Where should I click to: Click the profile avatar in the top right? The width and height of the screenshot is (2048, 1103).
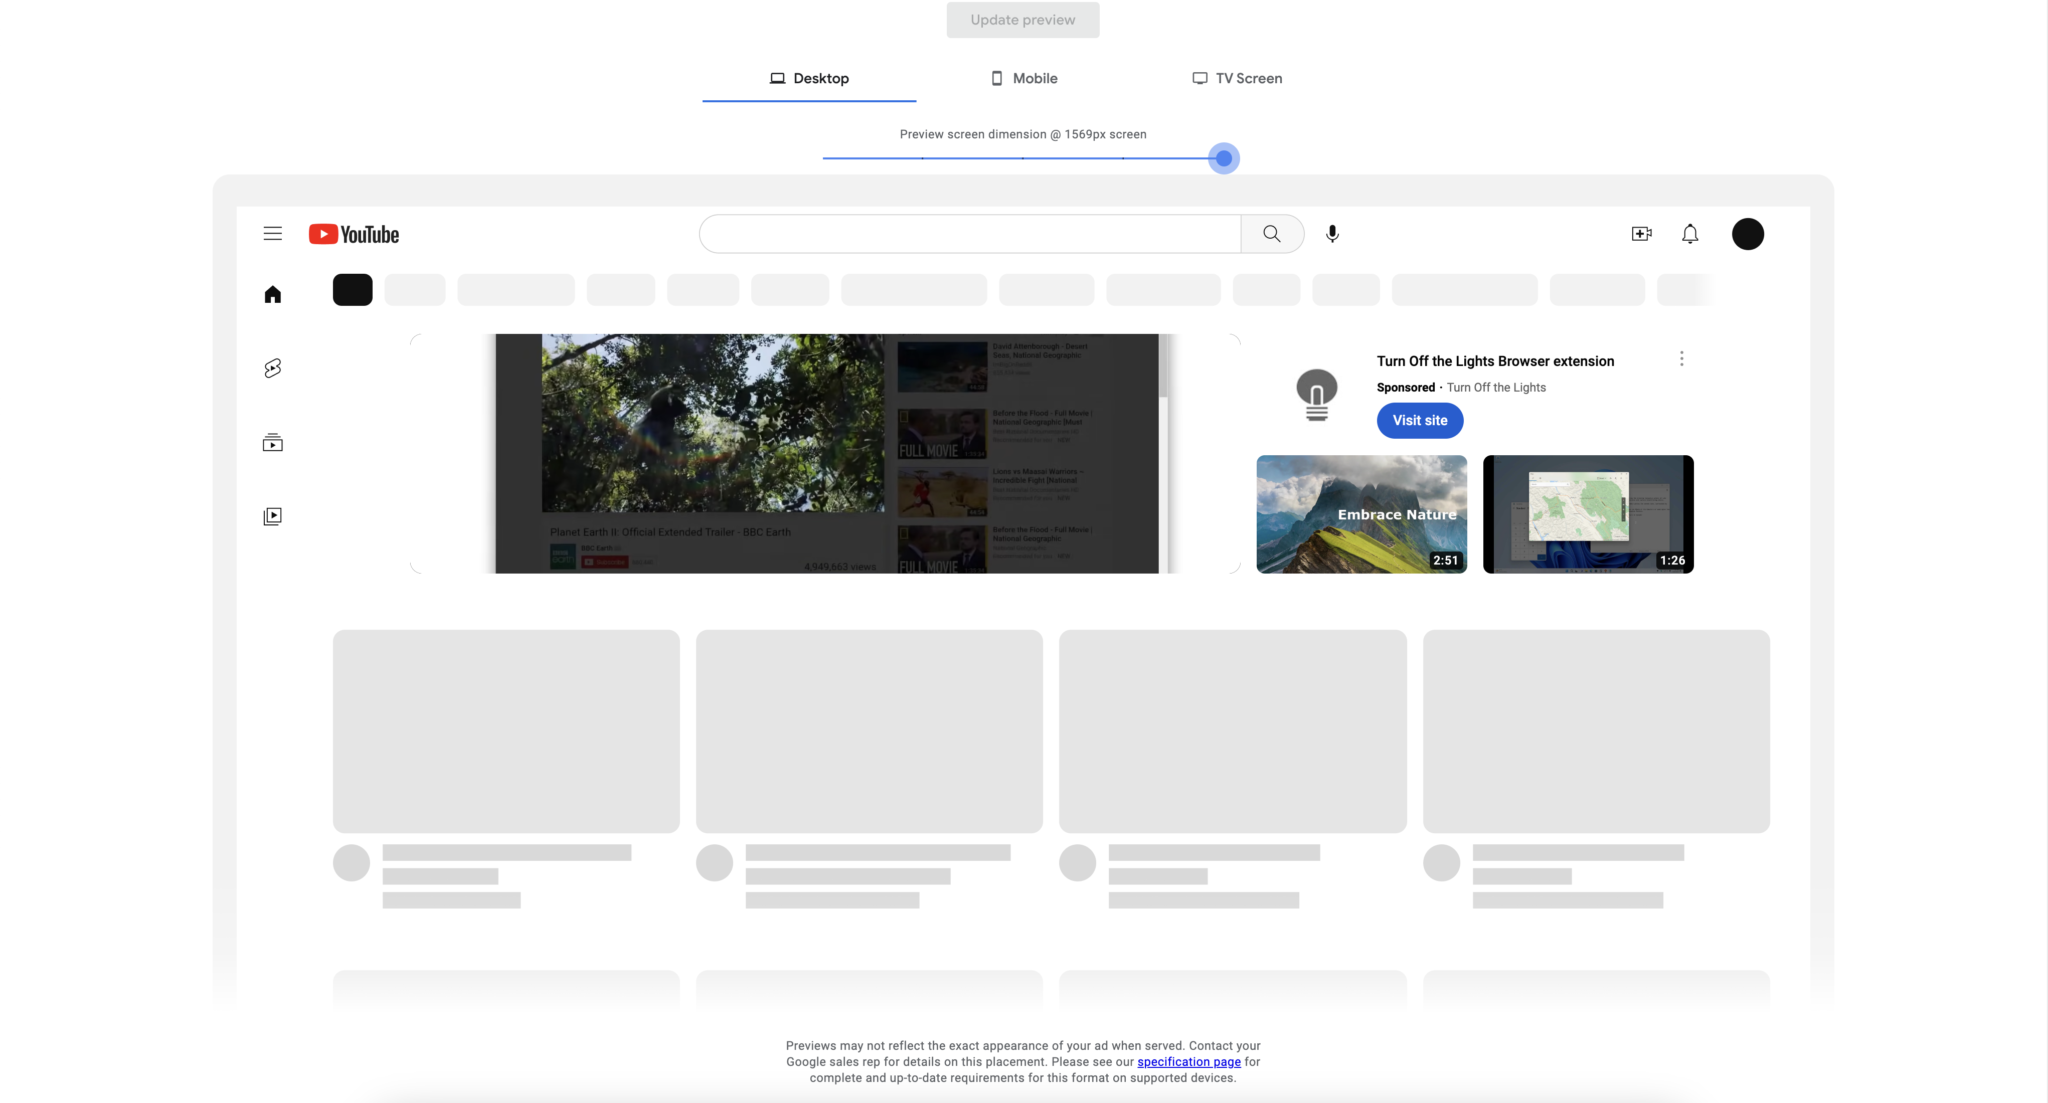coord(1747,233)
